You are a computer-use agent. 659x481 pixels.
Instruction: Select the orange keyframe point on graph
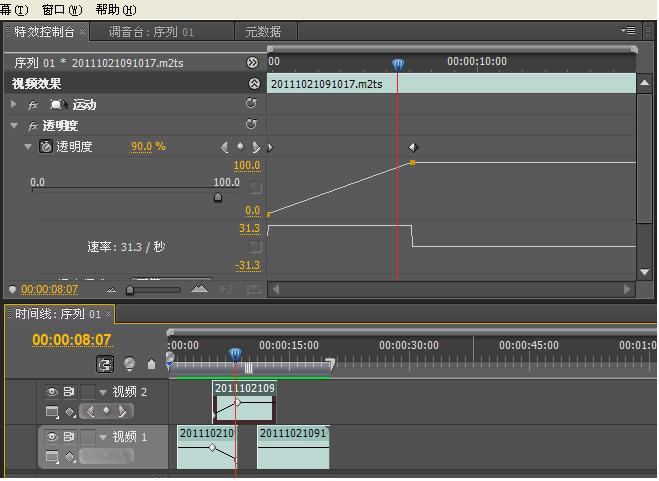[412, 163]
